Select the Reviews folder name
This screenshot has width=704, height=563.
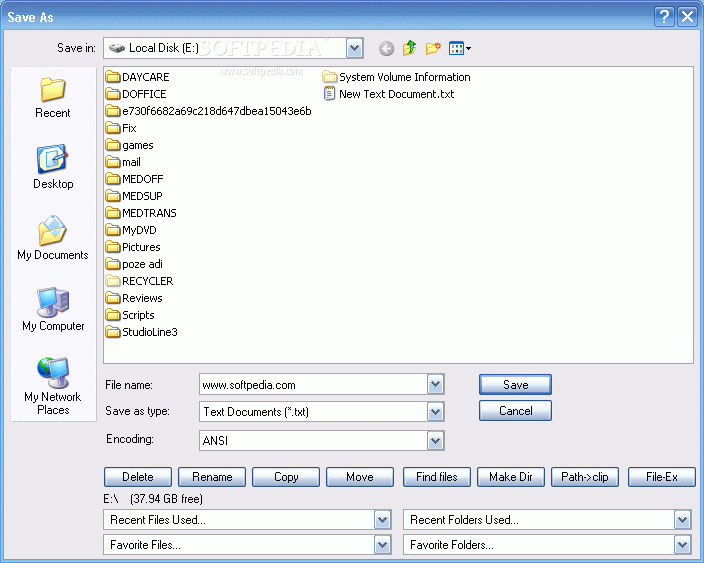point(142,298)
